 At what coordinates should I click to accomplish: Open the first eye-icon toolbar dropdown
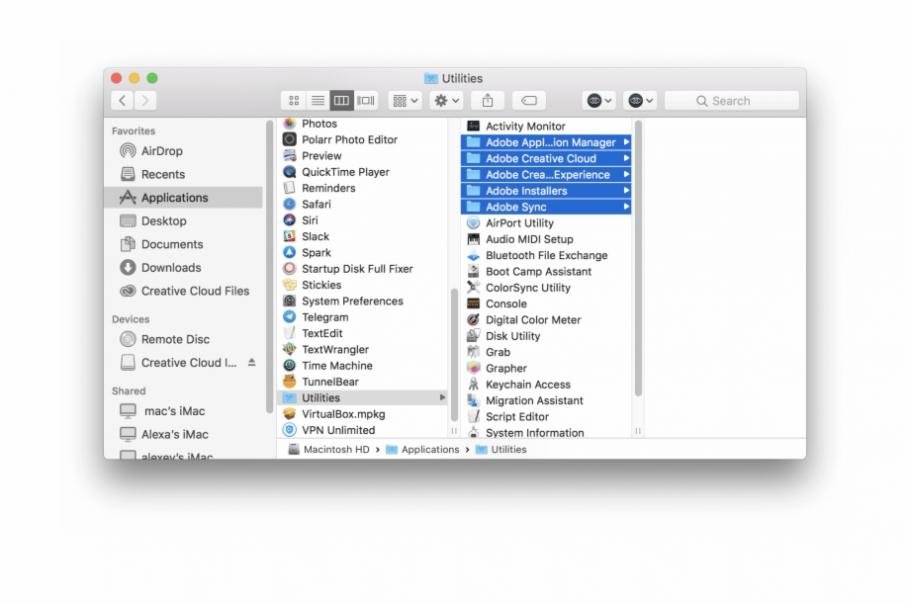[x=599, y=101]
